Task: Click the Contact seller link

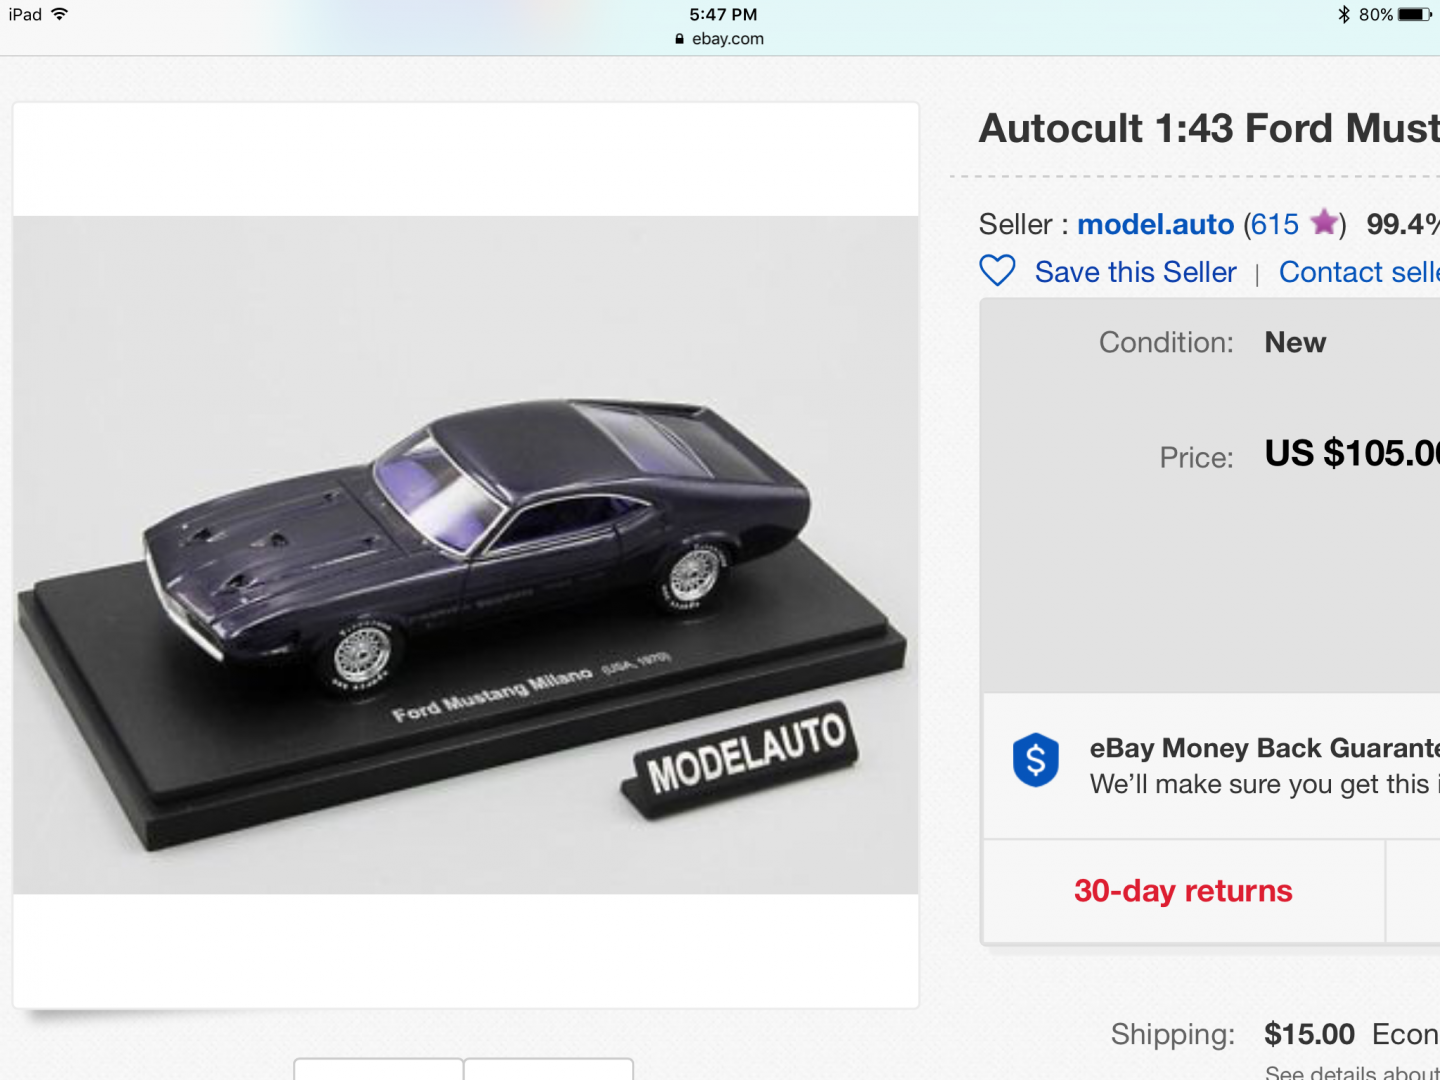Action: (1359, 272)
